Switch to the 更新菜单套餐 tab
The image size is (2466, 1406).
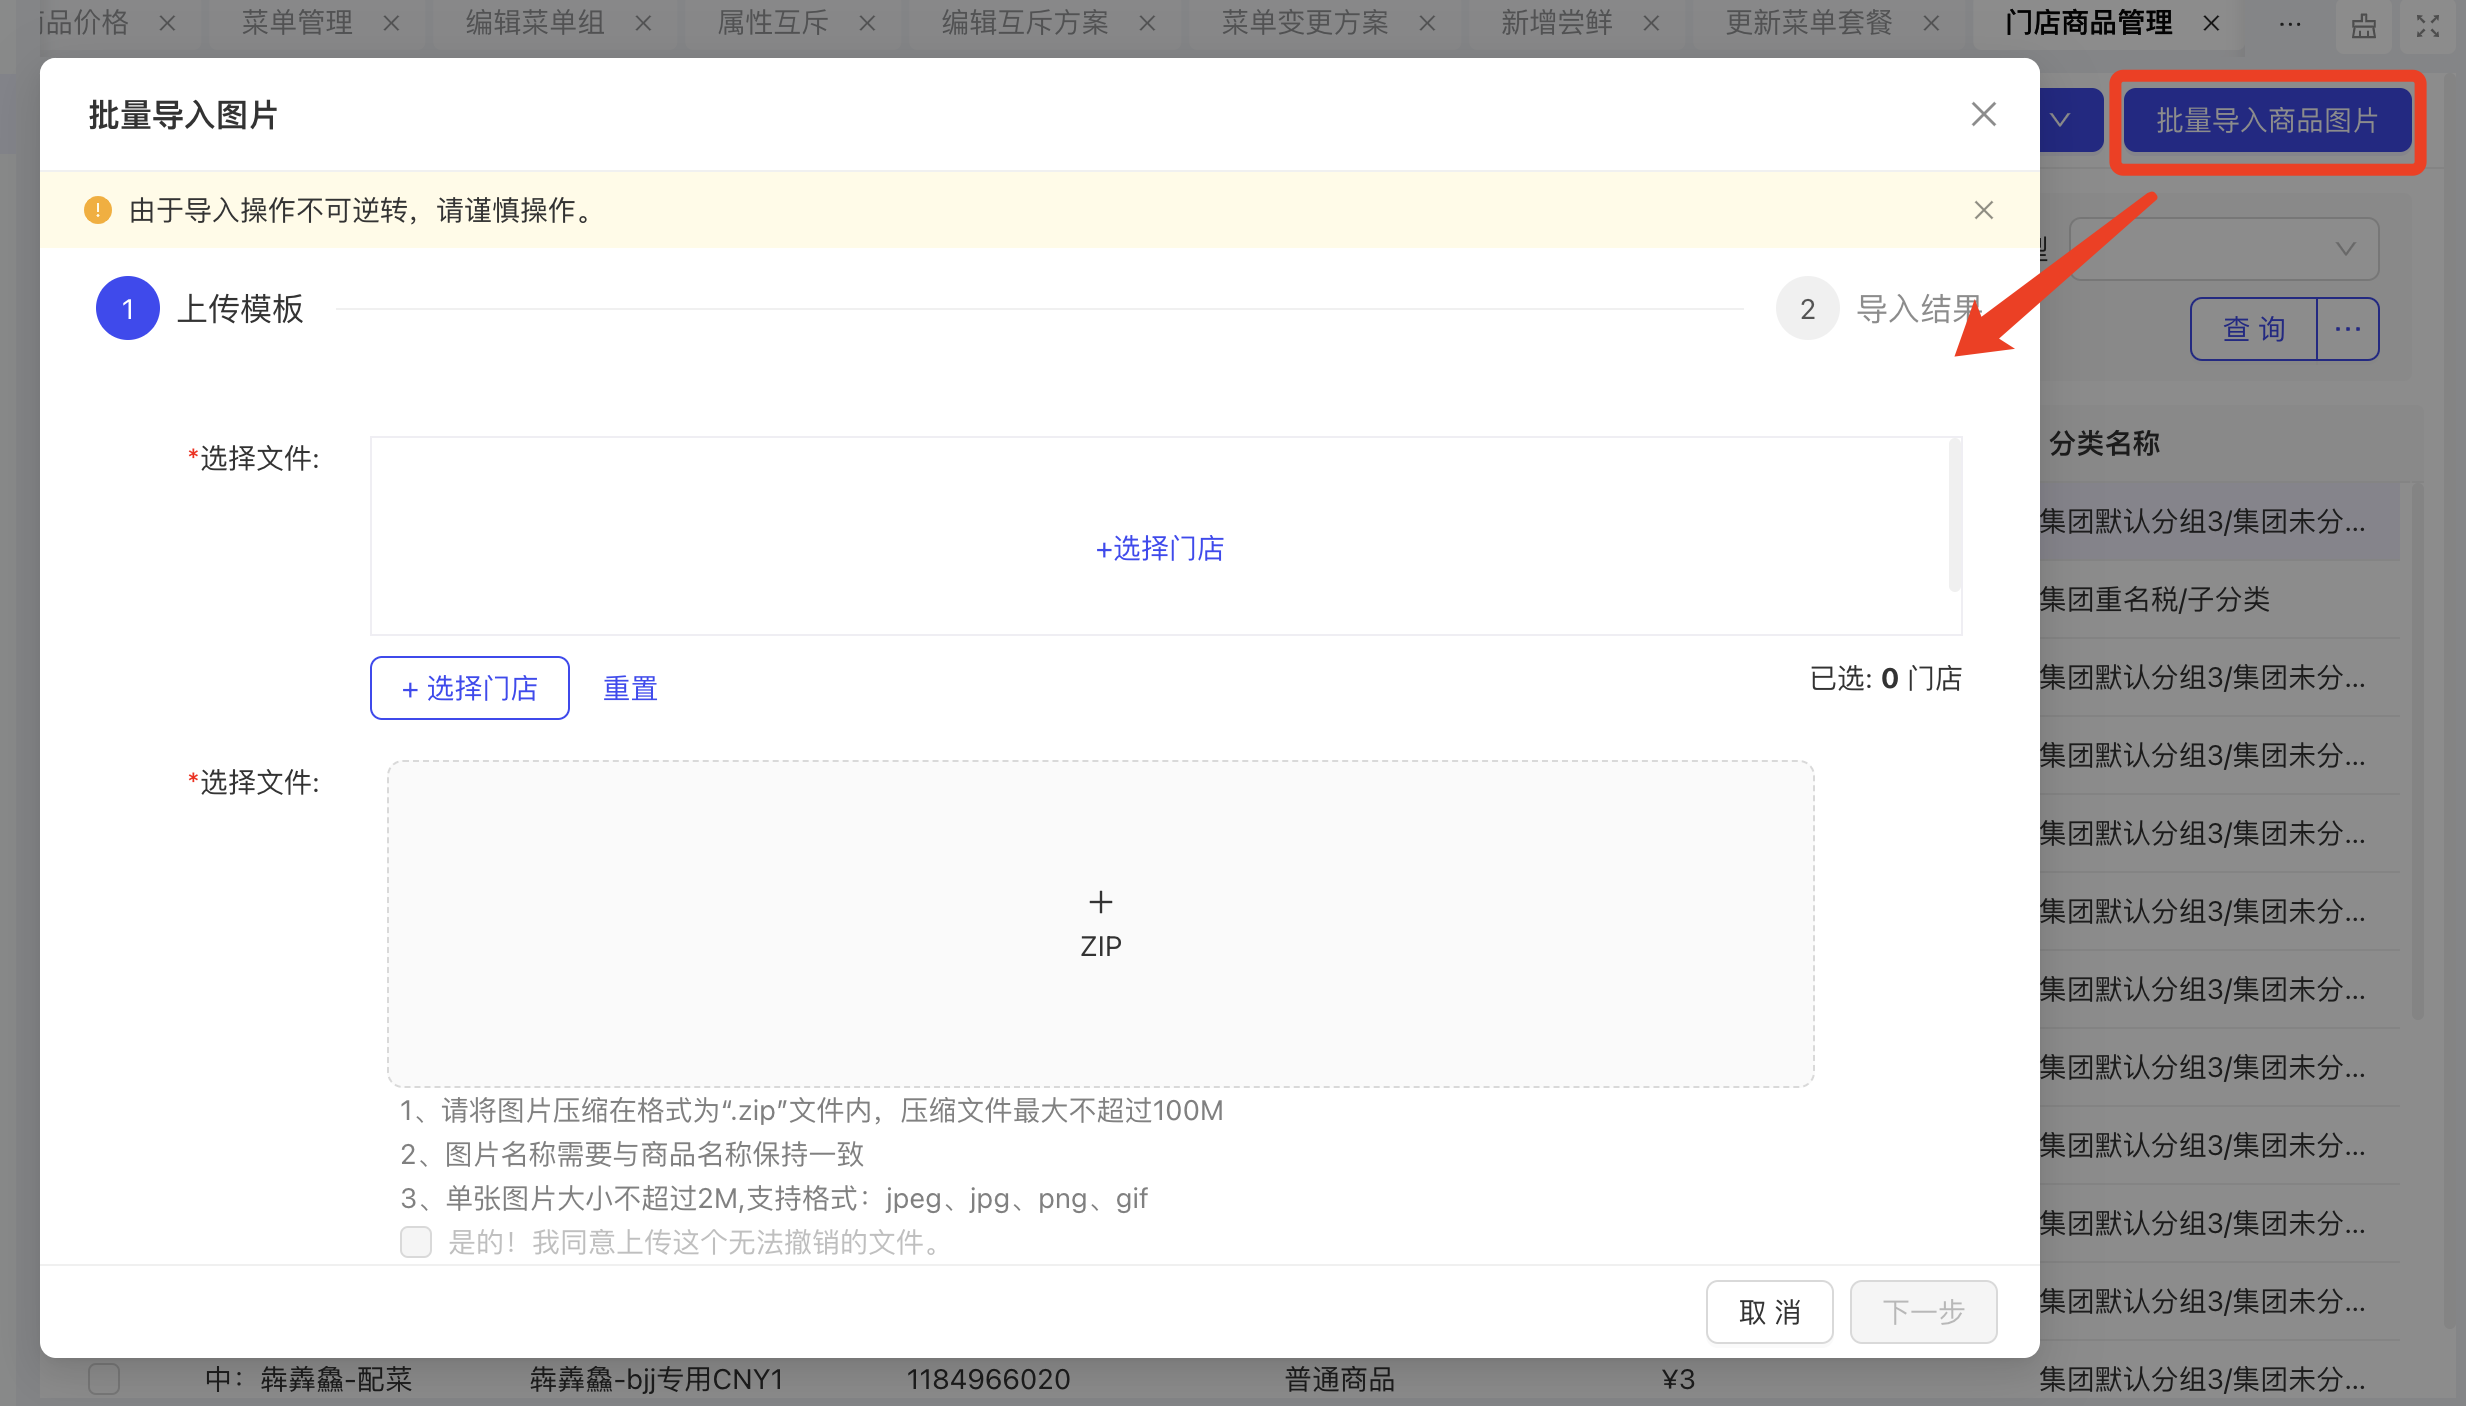(1809, 23)
